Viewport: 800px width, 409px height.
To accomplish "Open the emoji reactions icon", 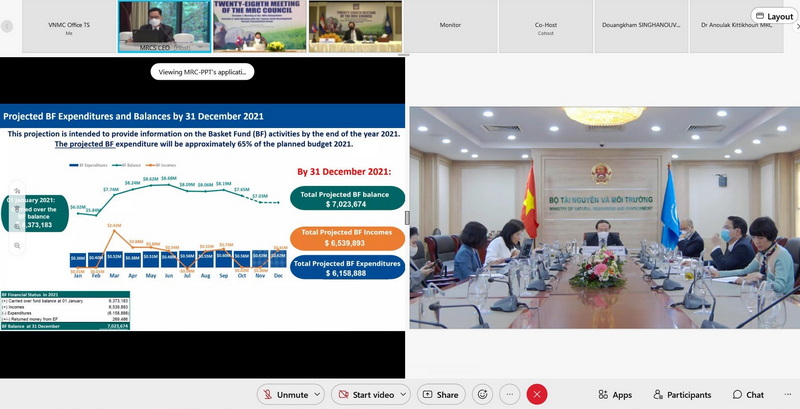I will [482, 394].
